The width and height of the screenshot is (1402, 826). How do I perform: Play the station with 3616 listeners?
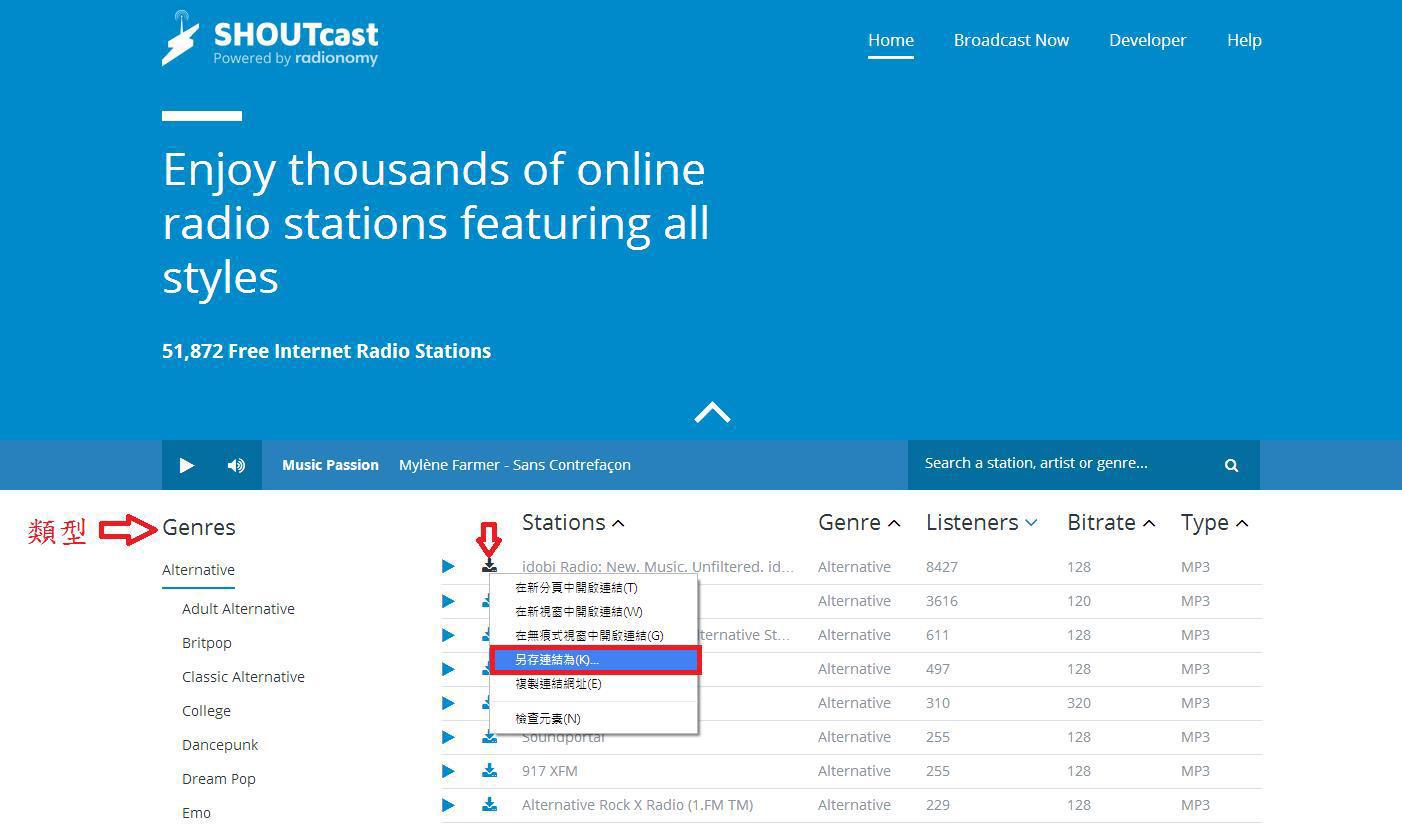448,601
